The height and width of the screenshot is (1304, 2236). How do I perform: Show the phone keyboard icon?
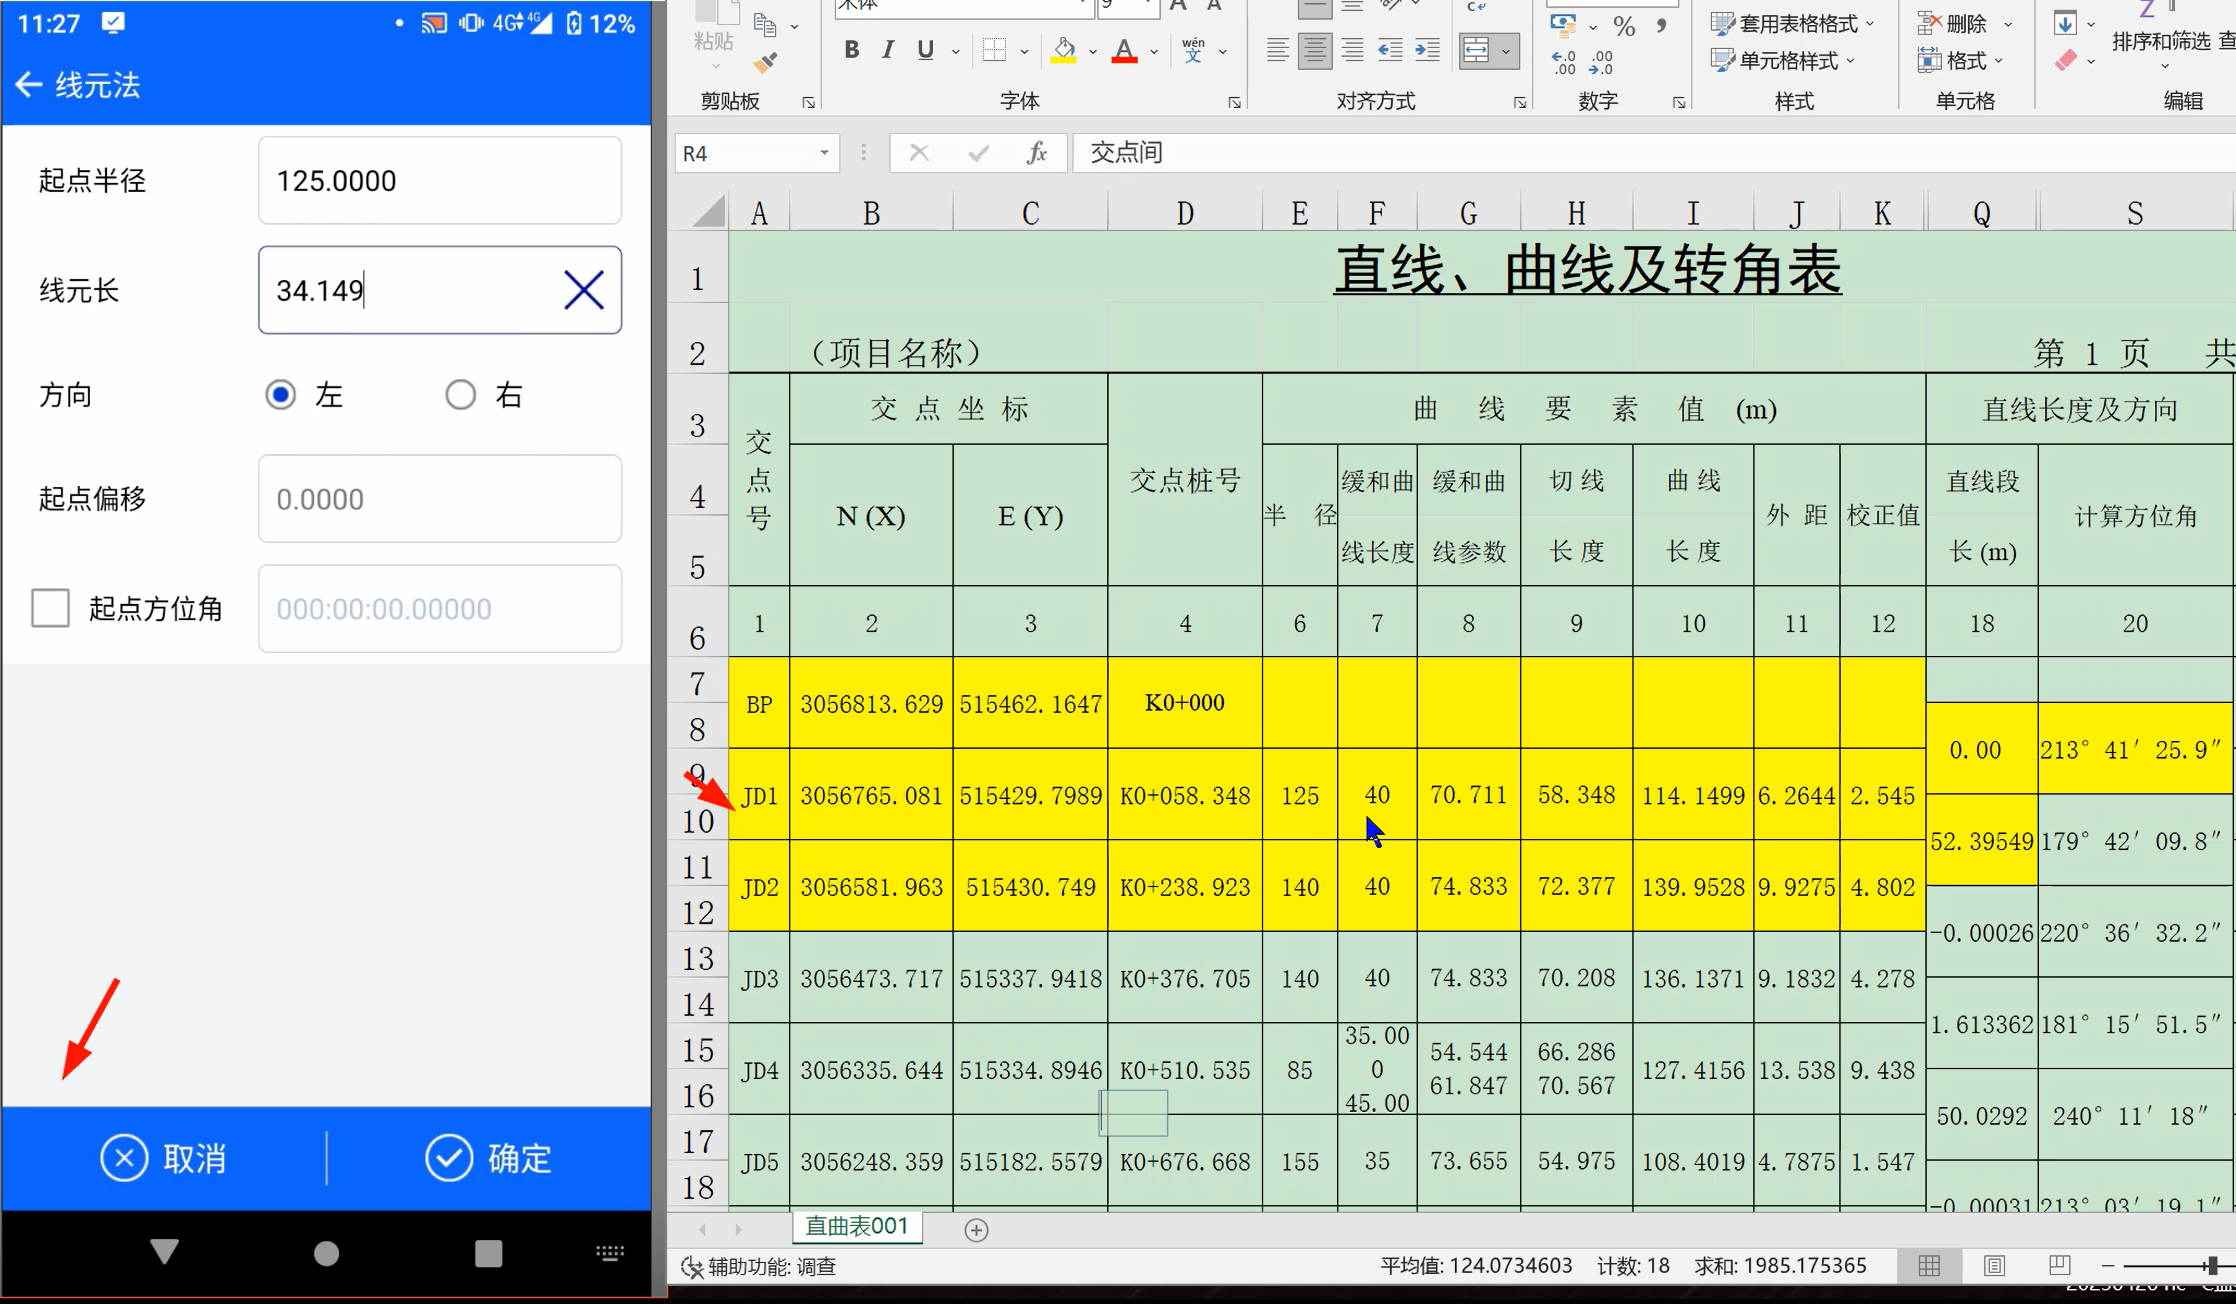(x=610, y=1253)
